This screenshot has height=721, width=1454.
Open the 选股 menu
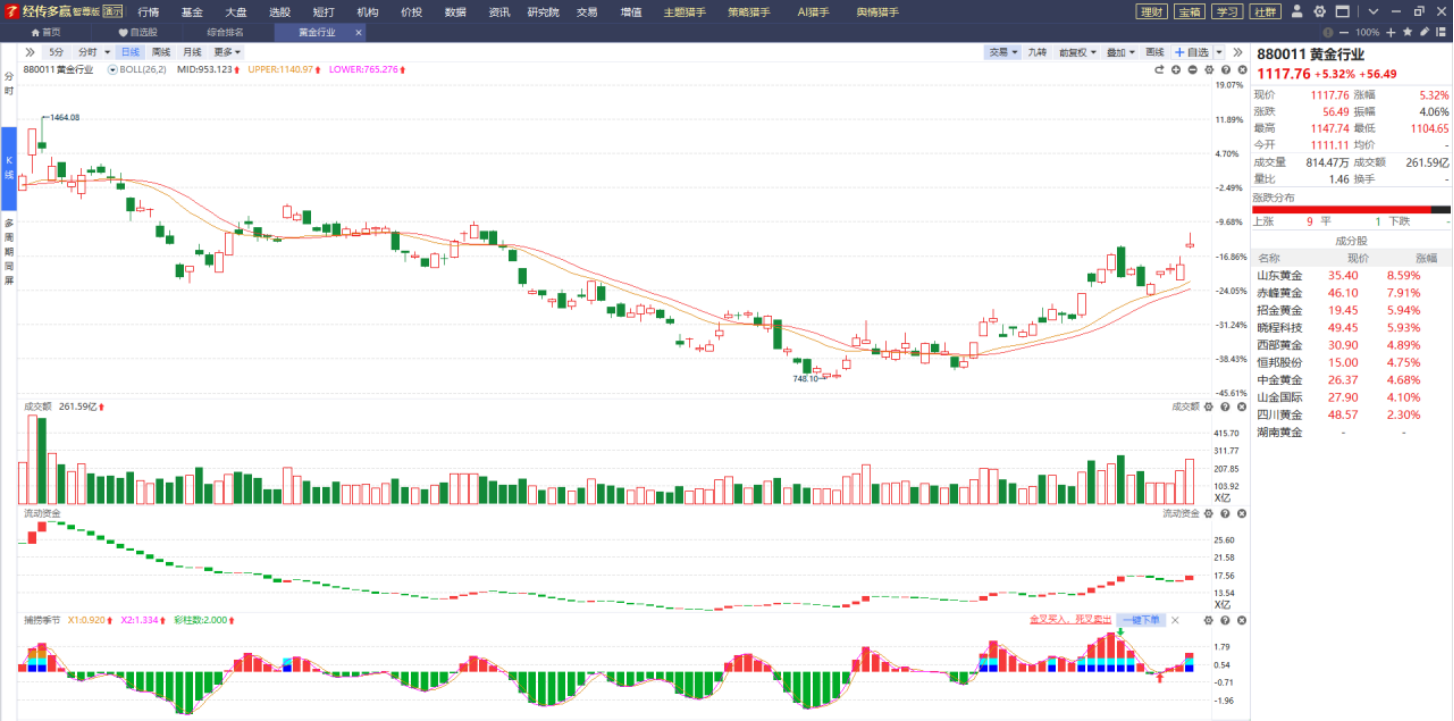click(280, 12)
